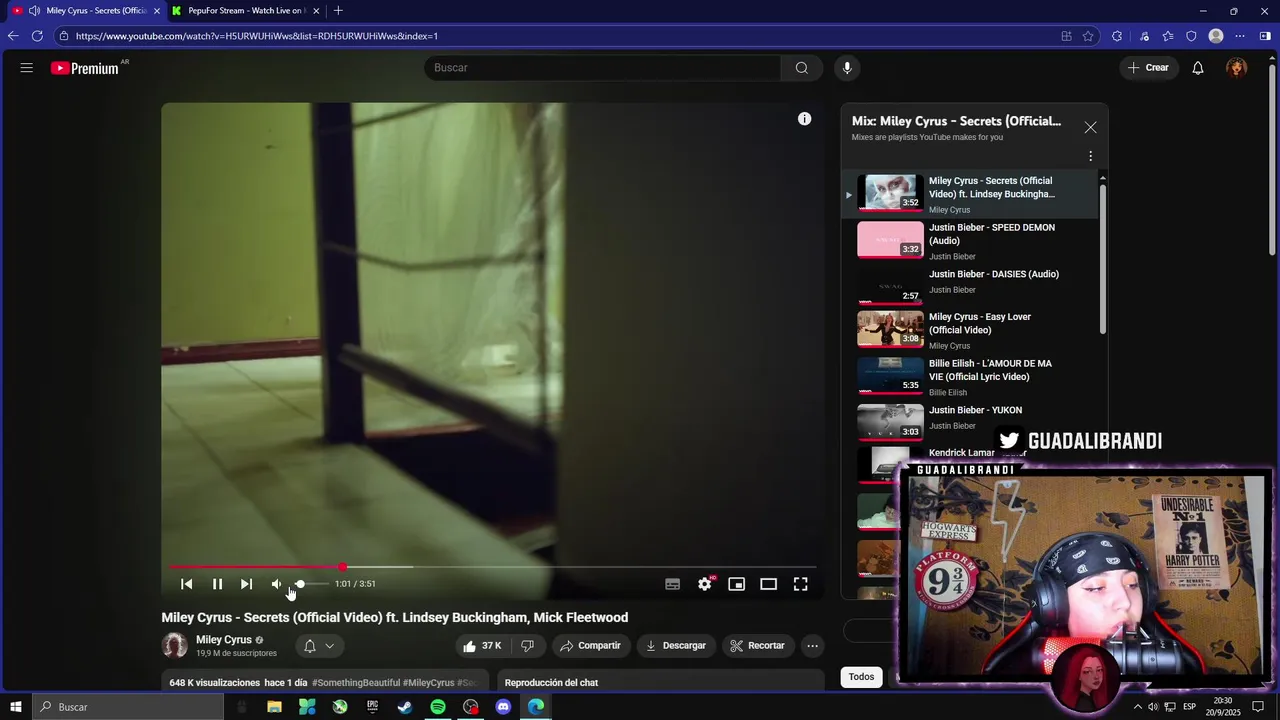Skip to next video
1280x720 pixels.
[246, 584]
